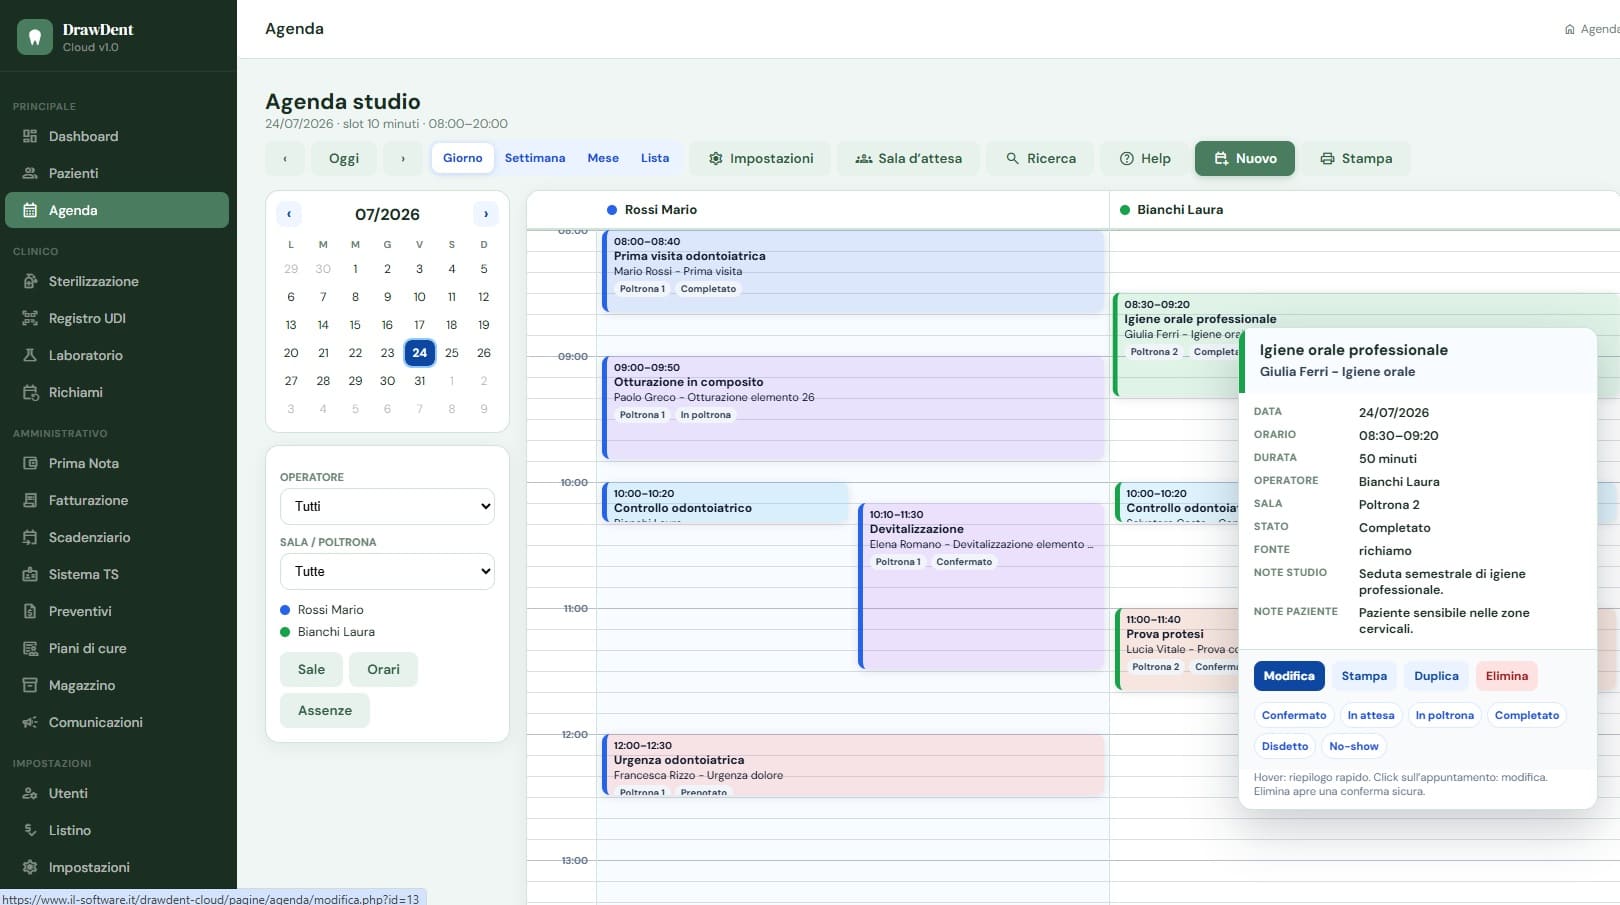The width and height of the screenshot is (1620, 905).
Task: Set status to Confermato in popup
Action: 1294,715
